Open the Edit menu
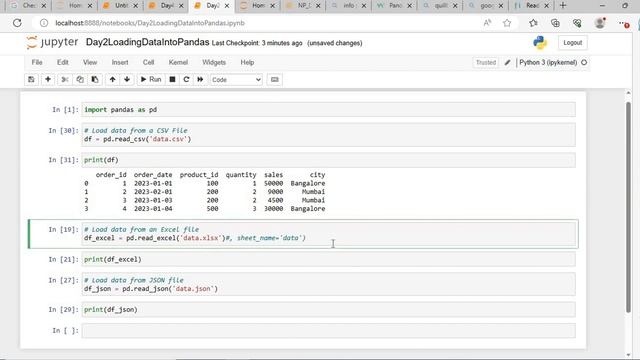The height and width of the screenshot is (360, 640). (x=62, y=62)
